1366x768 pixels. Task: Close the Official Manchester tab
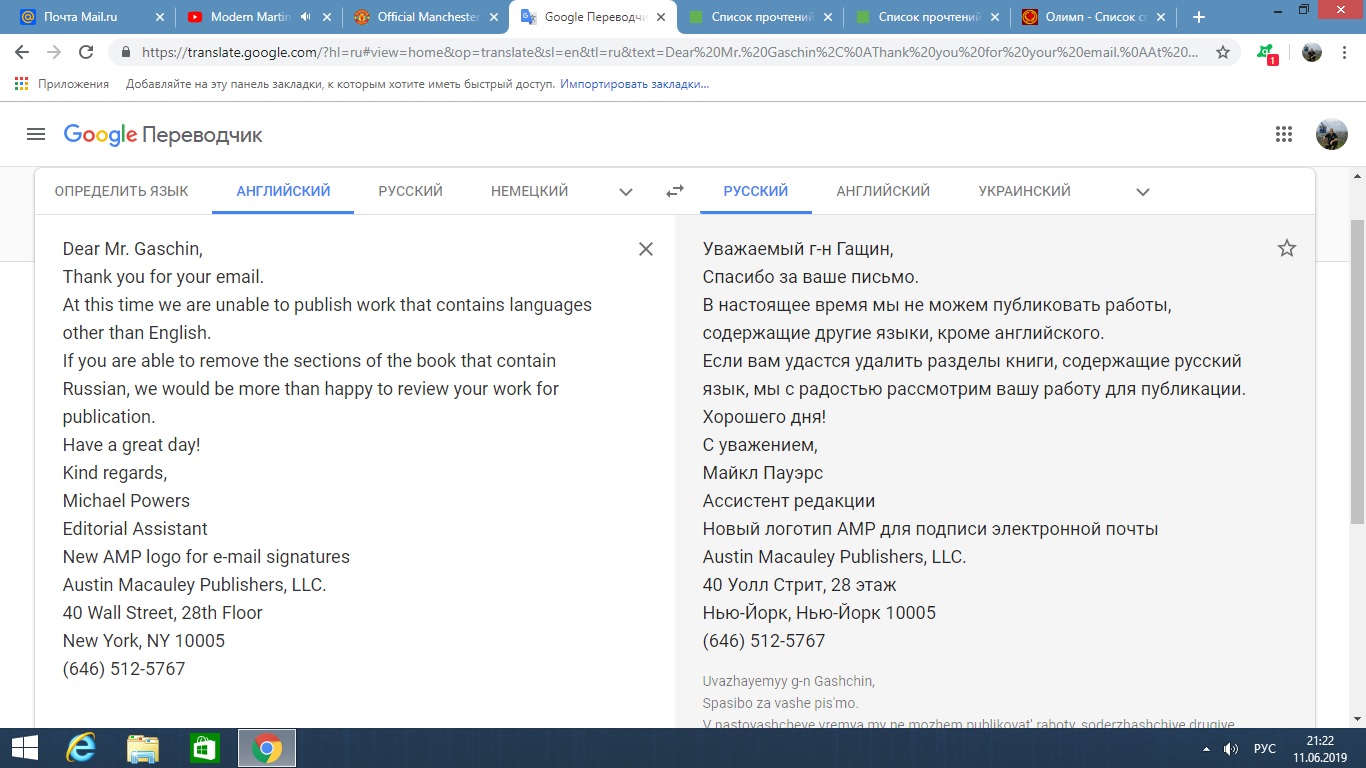pyautogui.click(x=494, y=17)
